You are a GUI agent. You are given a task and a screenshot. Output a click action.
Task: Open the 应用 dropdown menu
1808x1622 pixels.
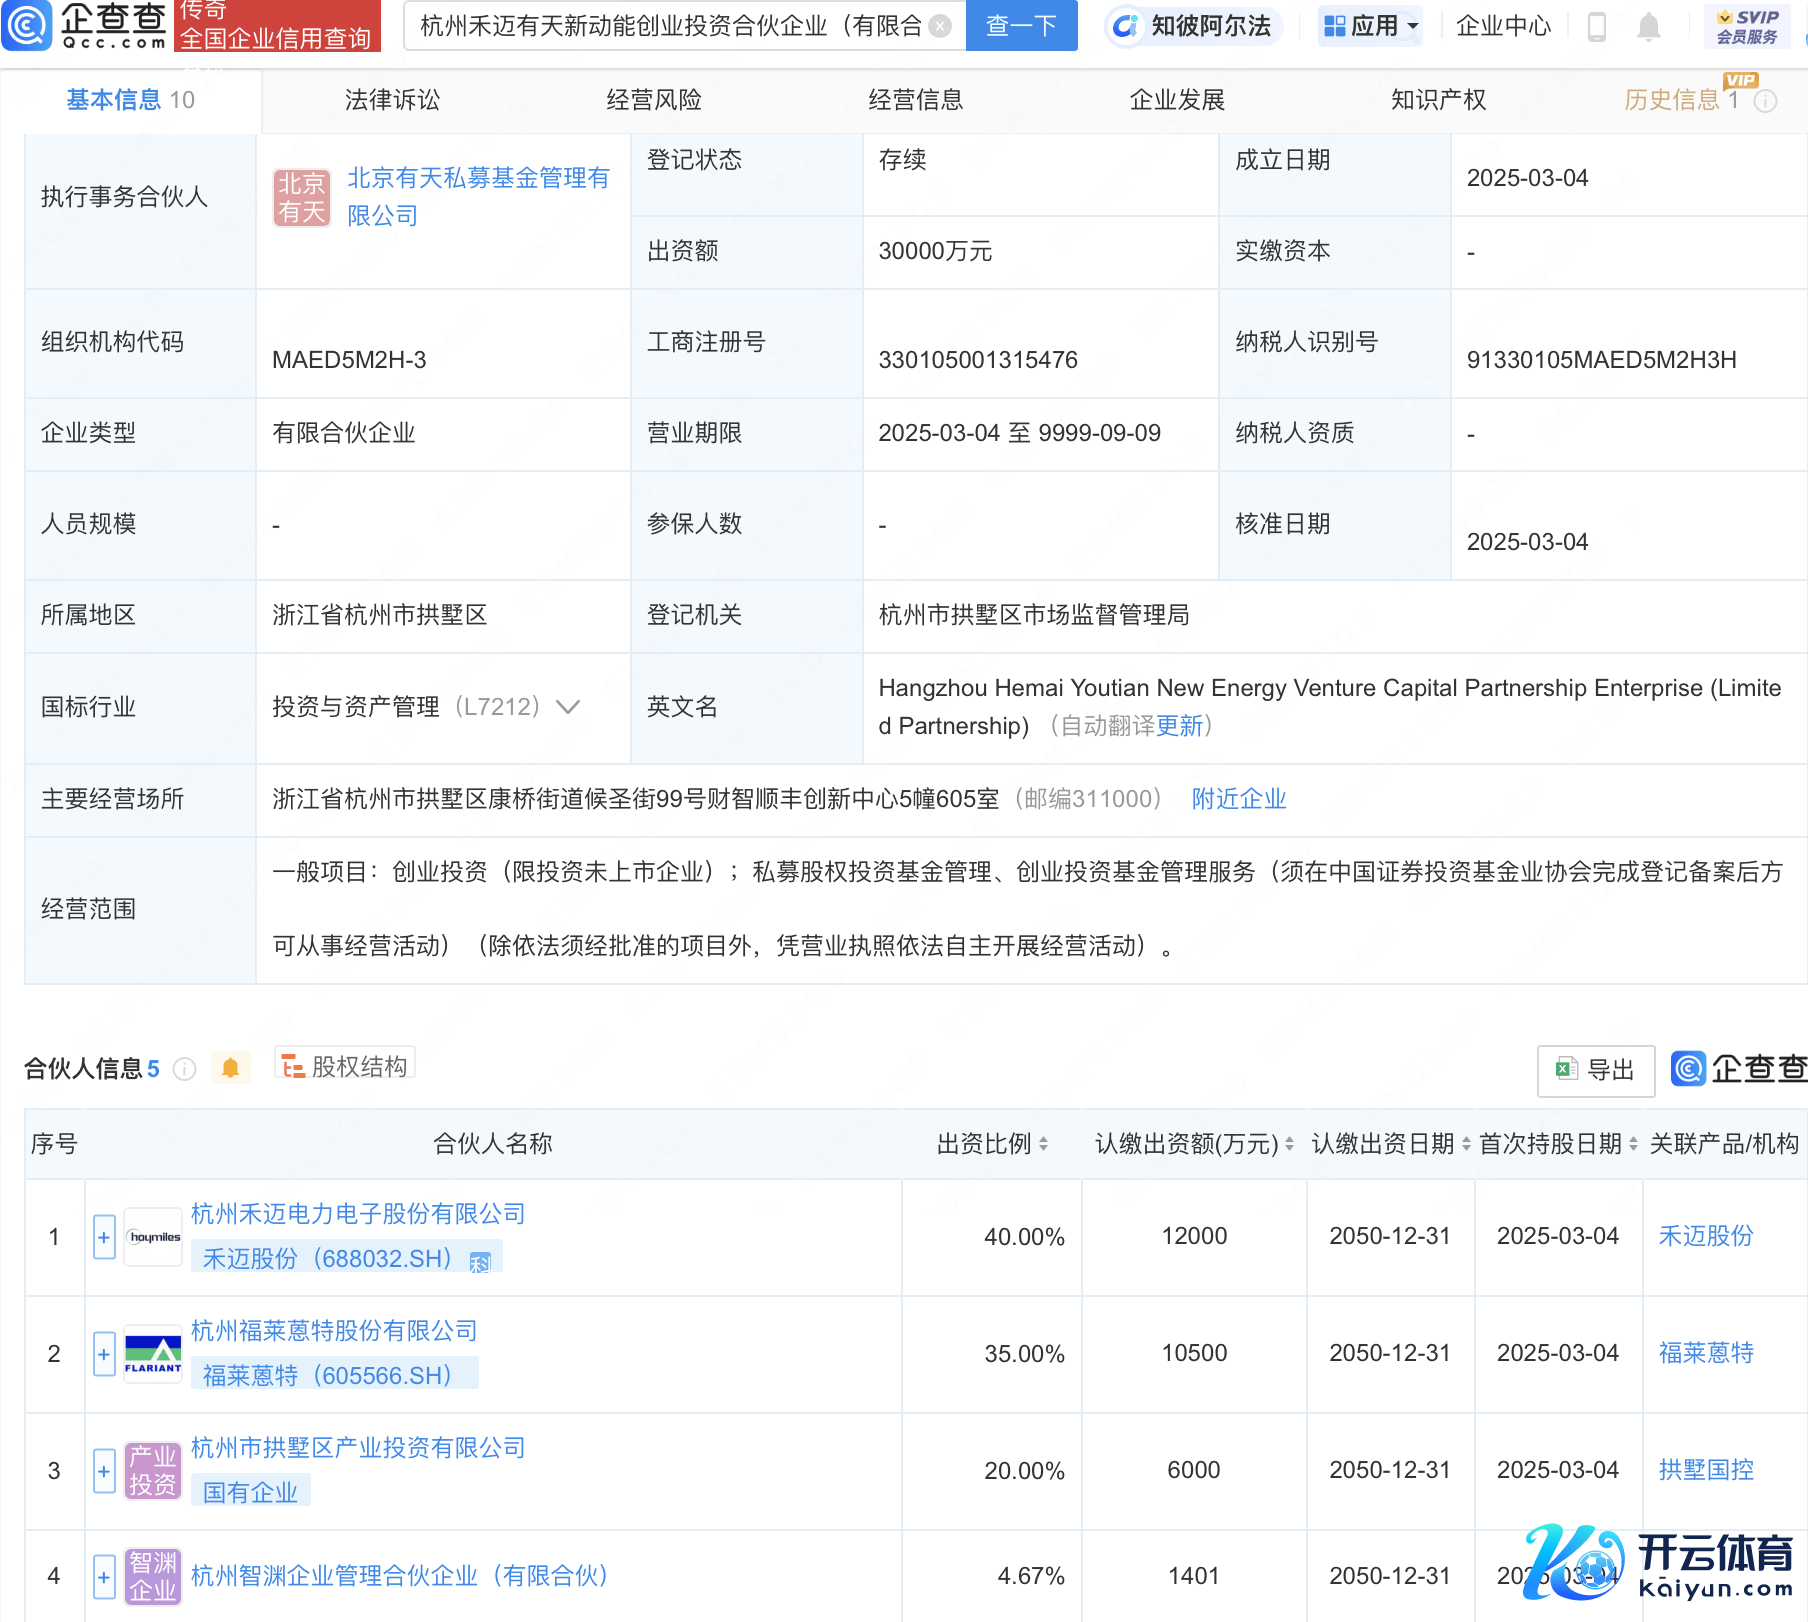pos(1370,26)
